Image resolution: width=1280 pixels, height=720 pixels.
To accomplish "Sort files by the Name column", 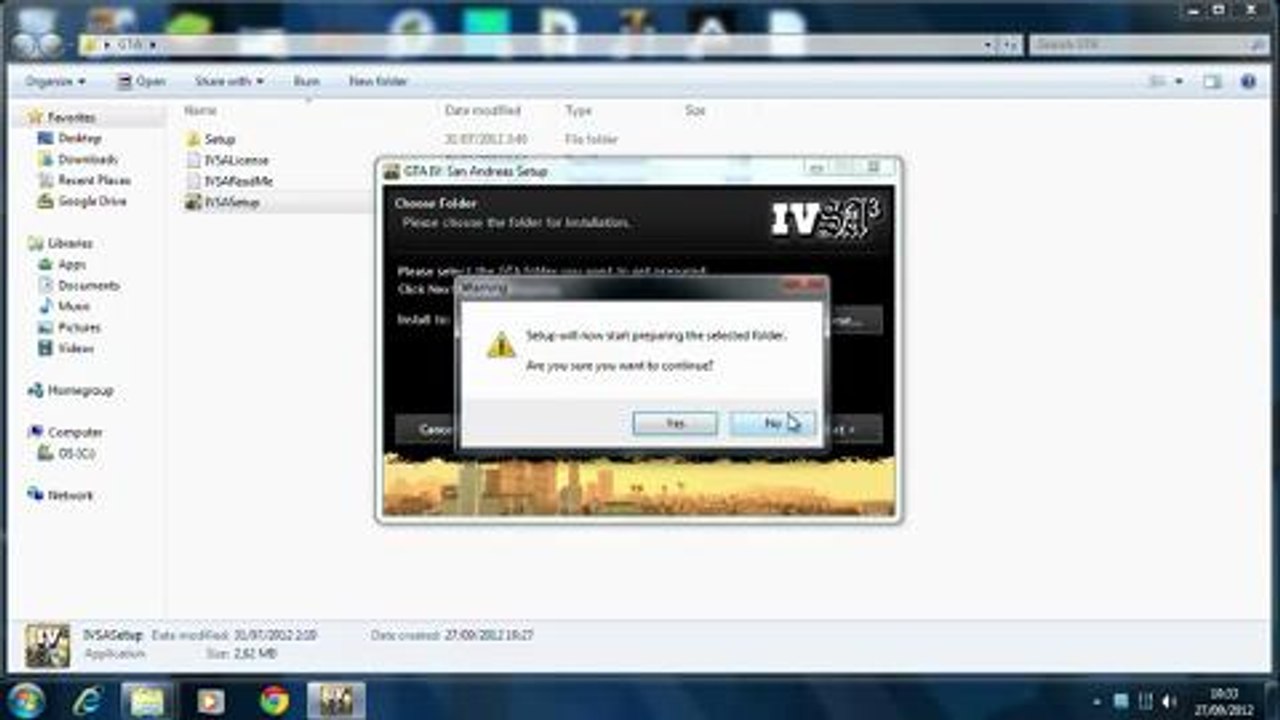I will [201, 110].
